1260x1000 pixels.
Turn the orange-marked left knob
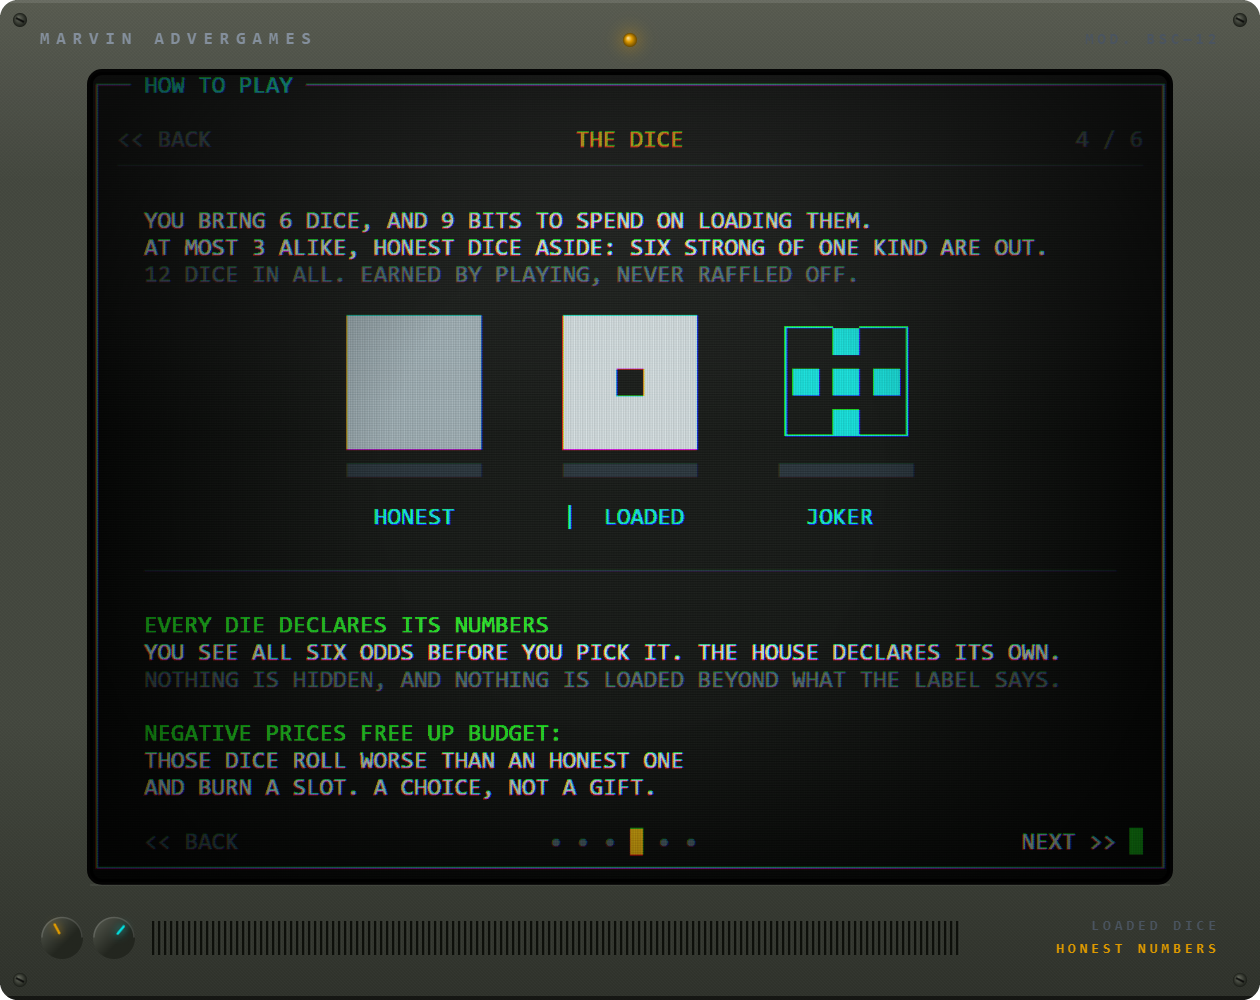pos(62,938)
